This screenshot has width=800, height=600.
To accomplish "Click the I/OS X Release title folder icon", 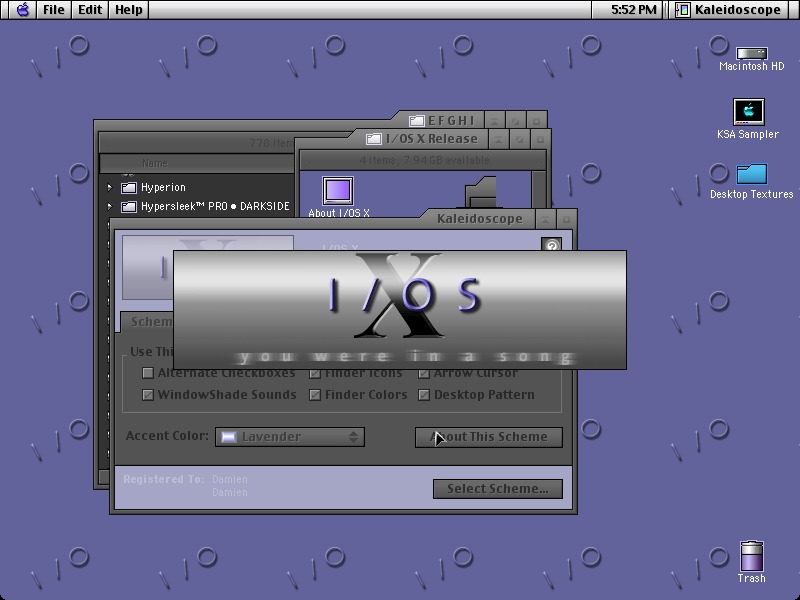I will pyautogui.click(x=373, y=139).
